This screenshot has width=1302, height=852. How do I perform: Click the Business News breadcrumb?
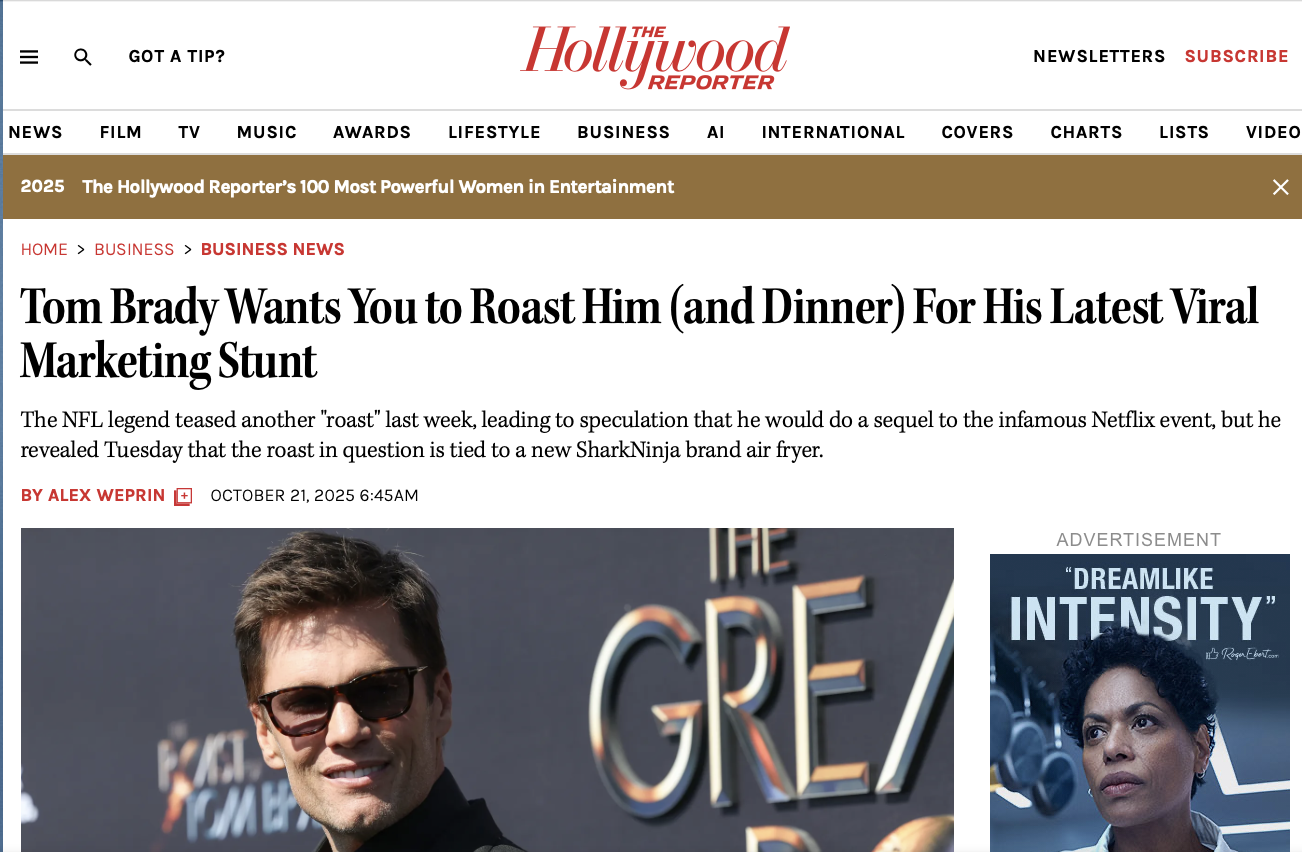pyautogui.click(x=273, y=249)
